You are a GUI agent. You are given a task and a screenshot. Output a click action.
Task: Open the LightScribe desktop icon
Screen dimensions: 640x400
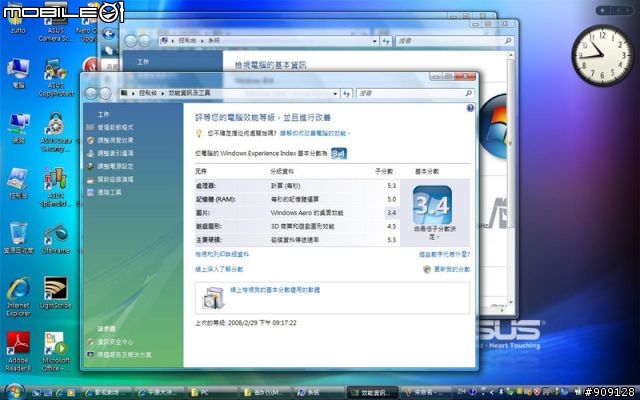[x=56, y=293]
